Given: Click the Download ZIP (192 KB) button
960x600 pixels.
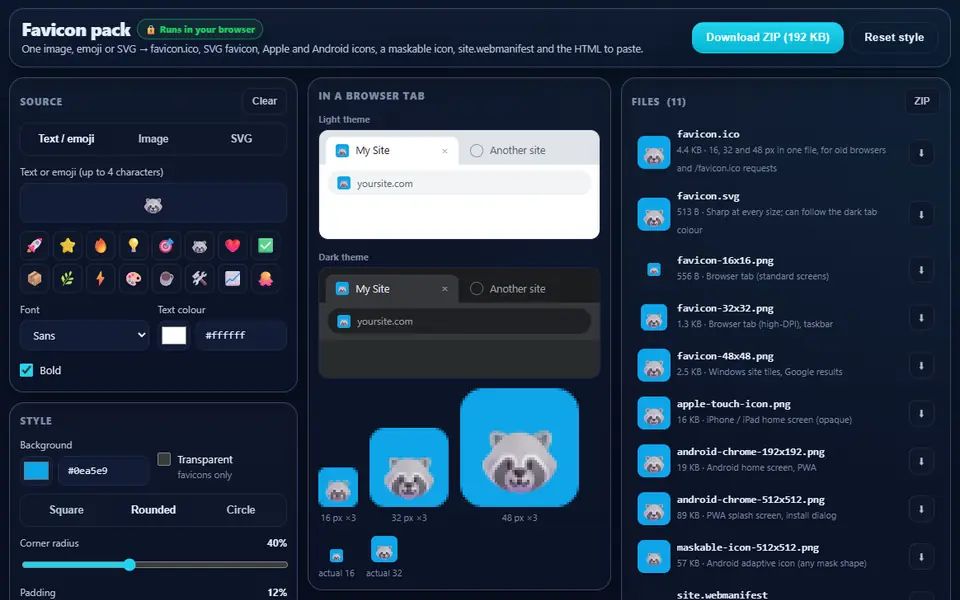Looking at the screenshot, I should tap(767, 37).
